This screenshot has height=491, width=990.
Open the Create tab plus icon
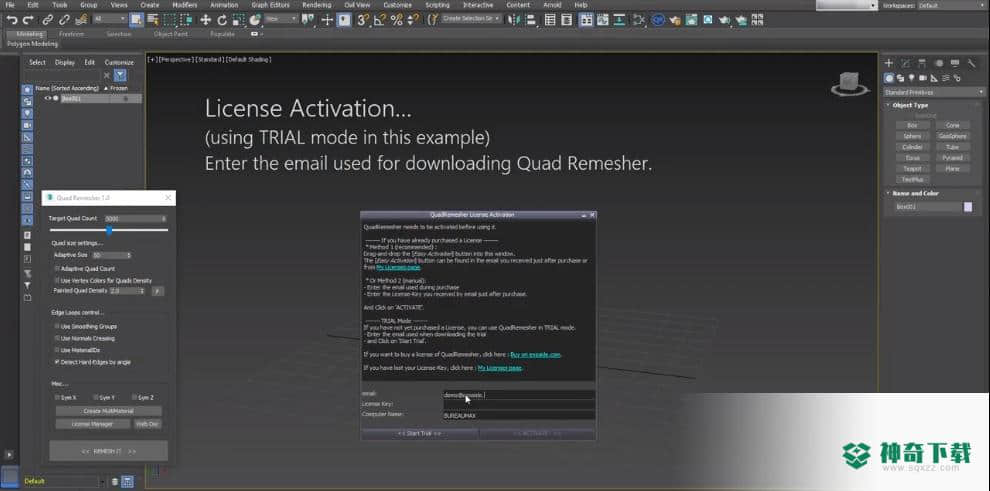(x=888, y=63)
